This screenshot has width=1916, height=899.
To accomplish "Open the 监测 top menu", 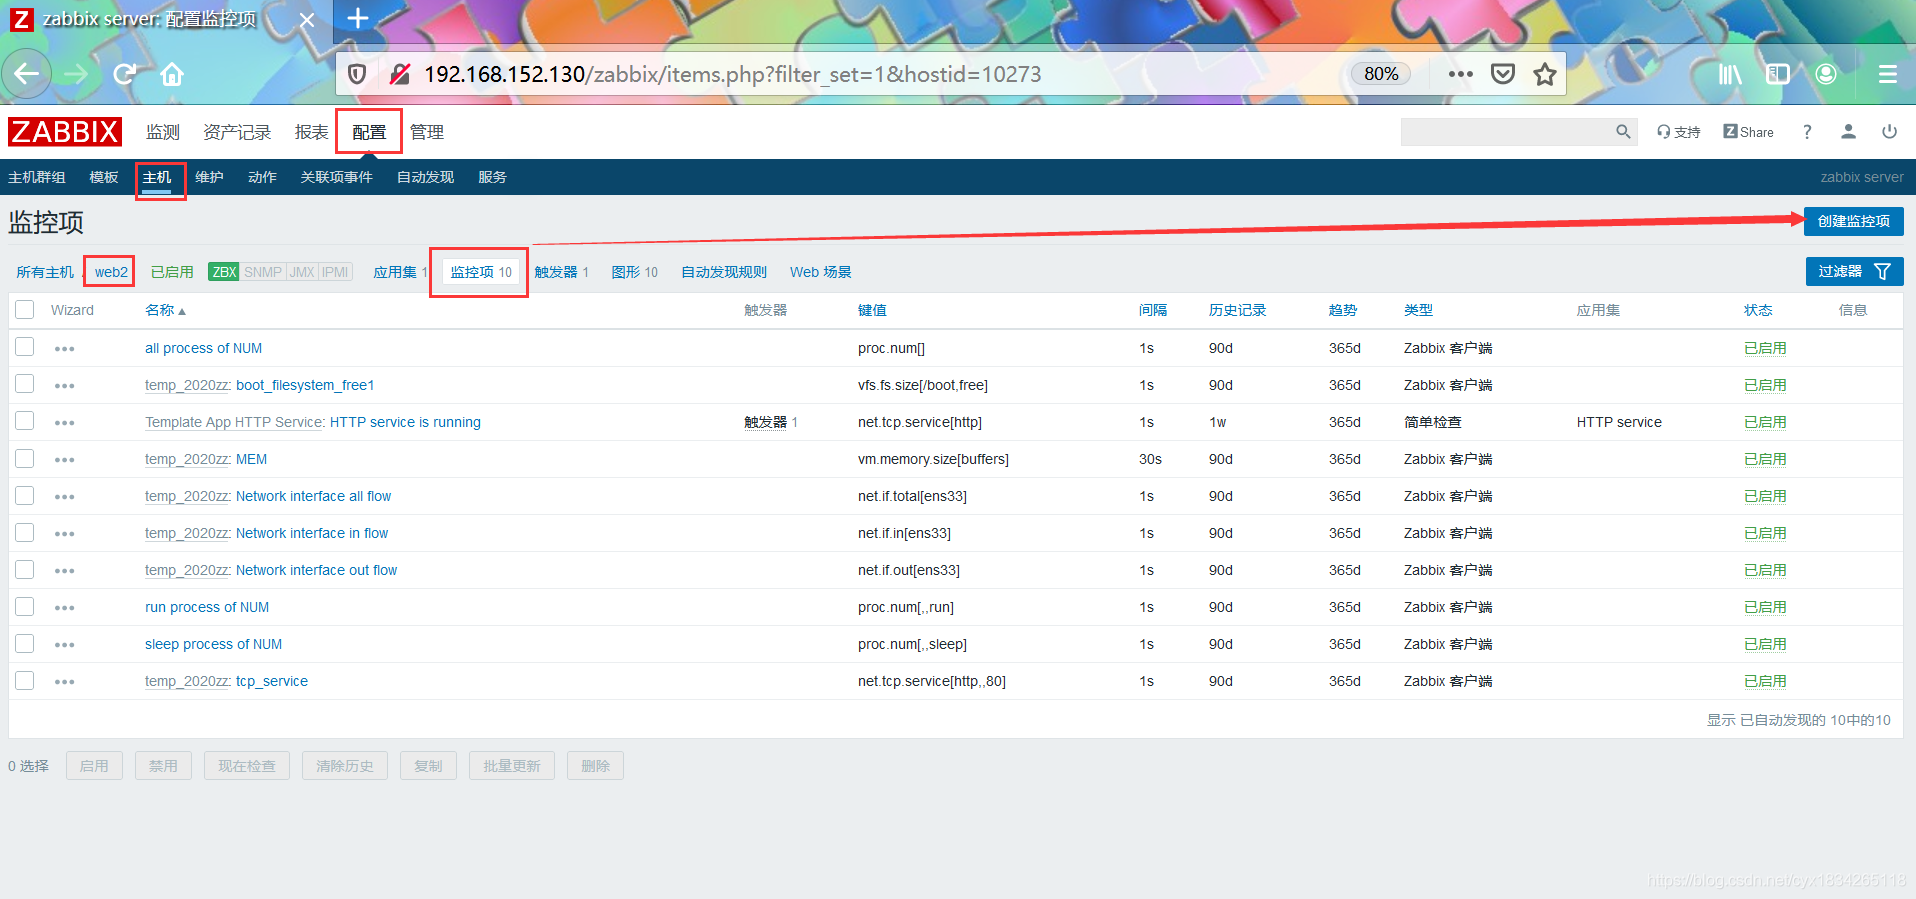I will point(162,132).
